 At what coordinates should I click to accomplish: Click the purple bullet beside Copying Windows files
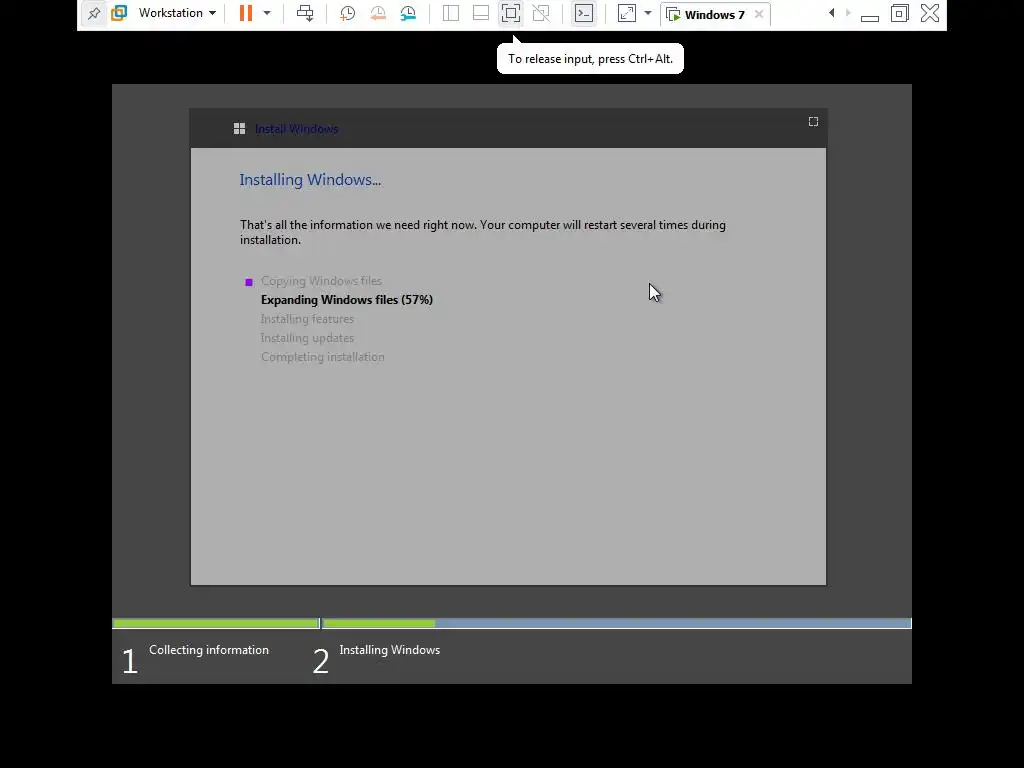coord(249,282)
